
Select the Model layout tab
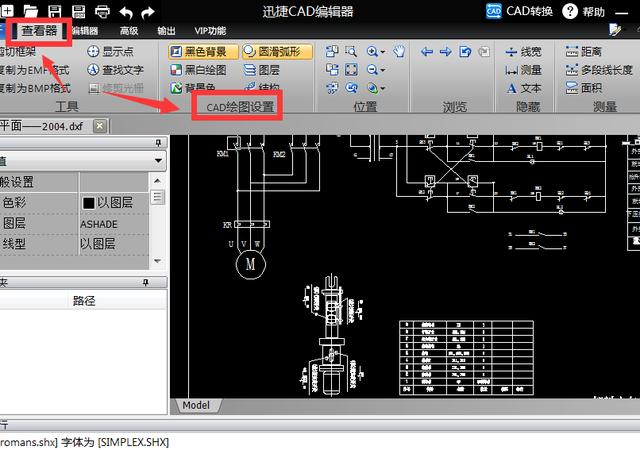click(x=196, y=405)
